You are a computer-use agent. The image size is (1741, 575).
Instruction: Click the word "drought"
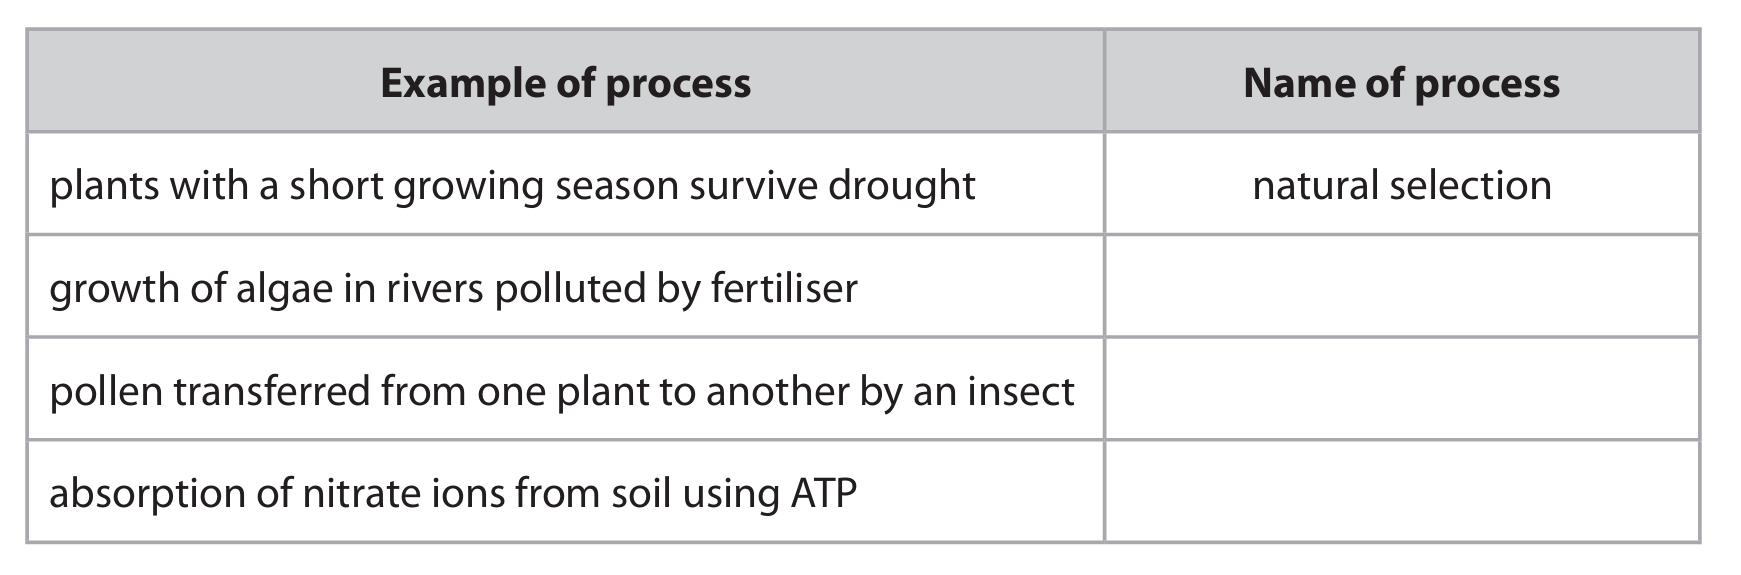tap(901, 186)
